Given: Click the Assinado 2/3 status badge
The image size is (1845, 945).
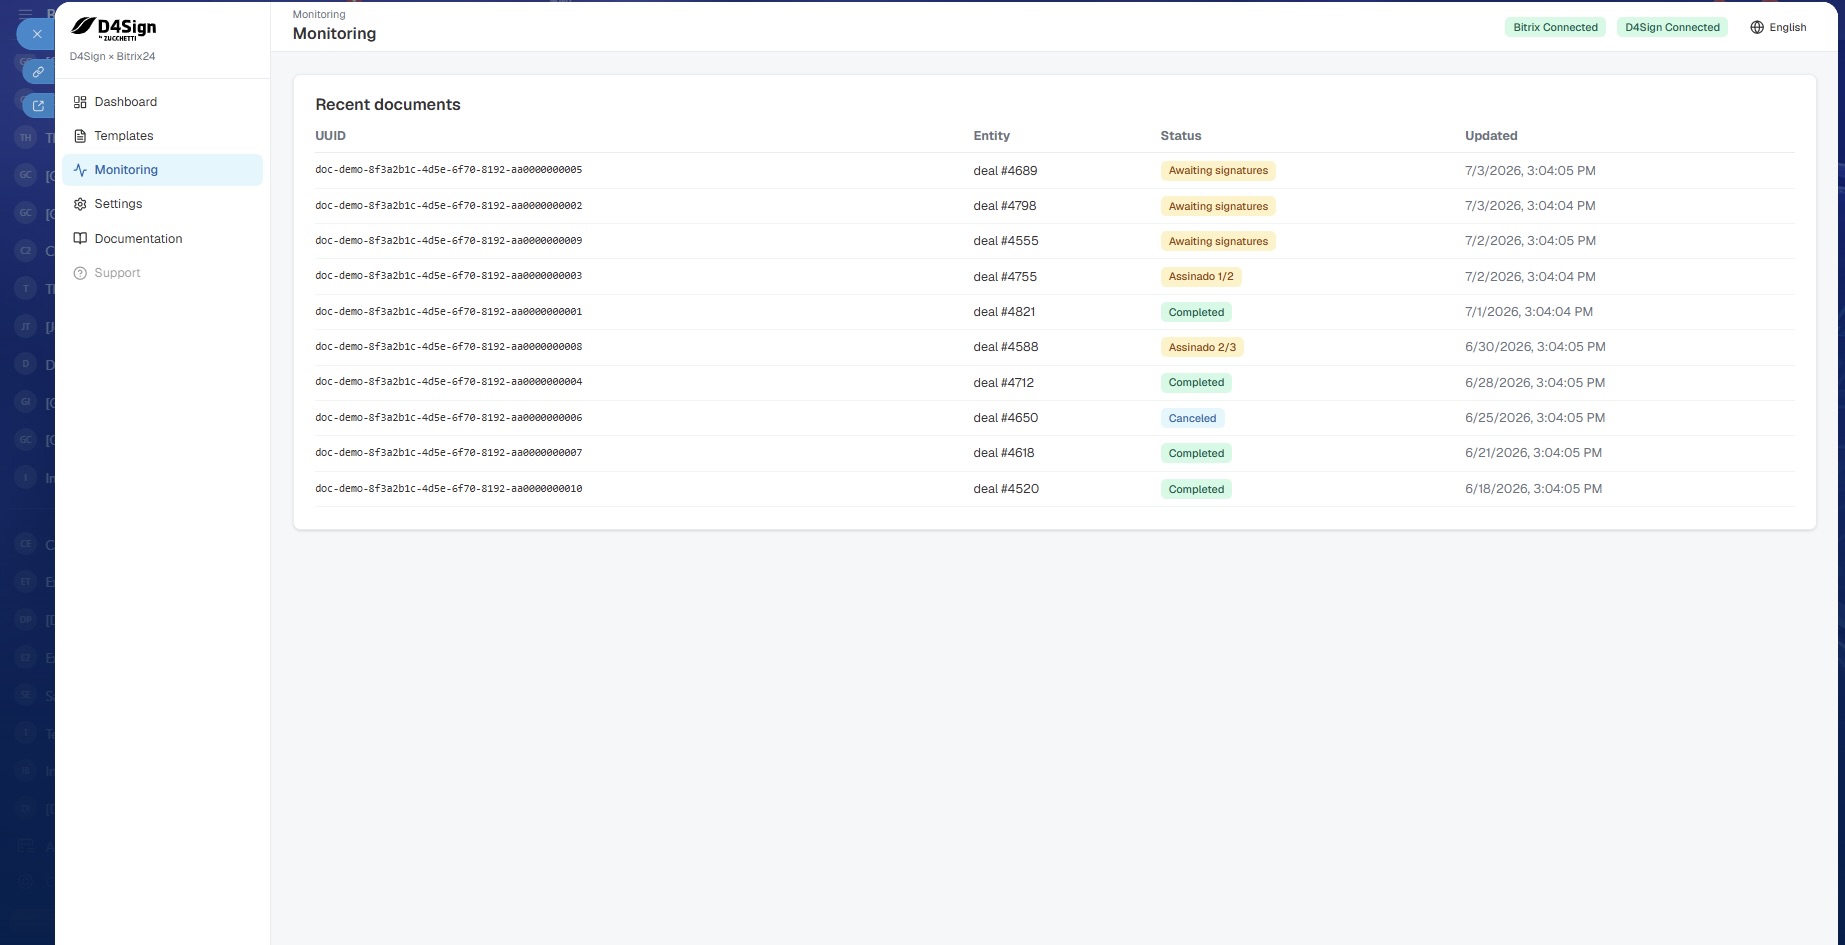Looking at the screenshot, I should [x=1202, y=347].
